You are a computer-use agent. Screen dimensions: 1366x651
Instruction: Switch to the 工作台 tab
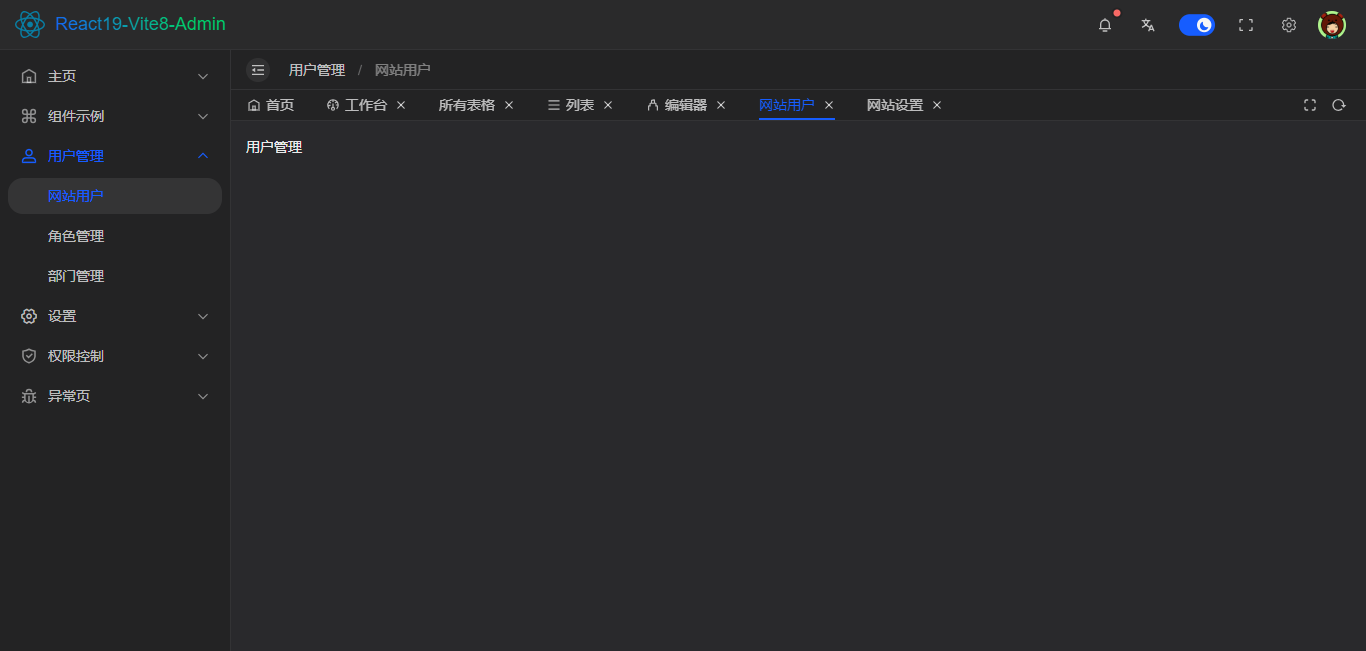click(357, 105)
